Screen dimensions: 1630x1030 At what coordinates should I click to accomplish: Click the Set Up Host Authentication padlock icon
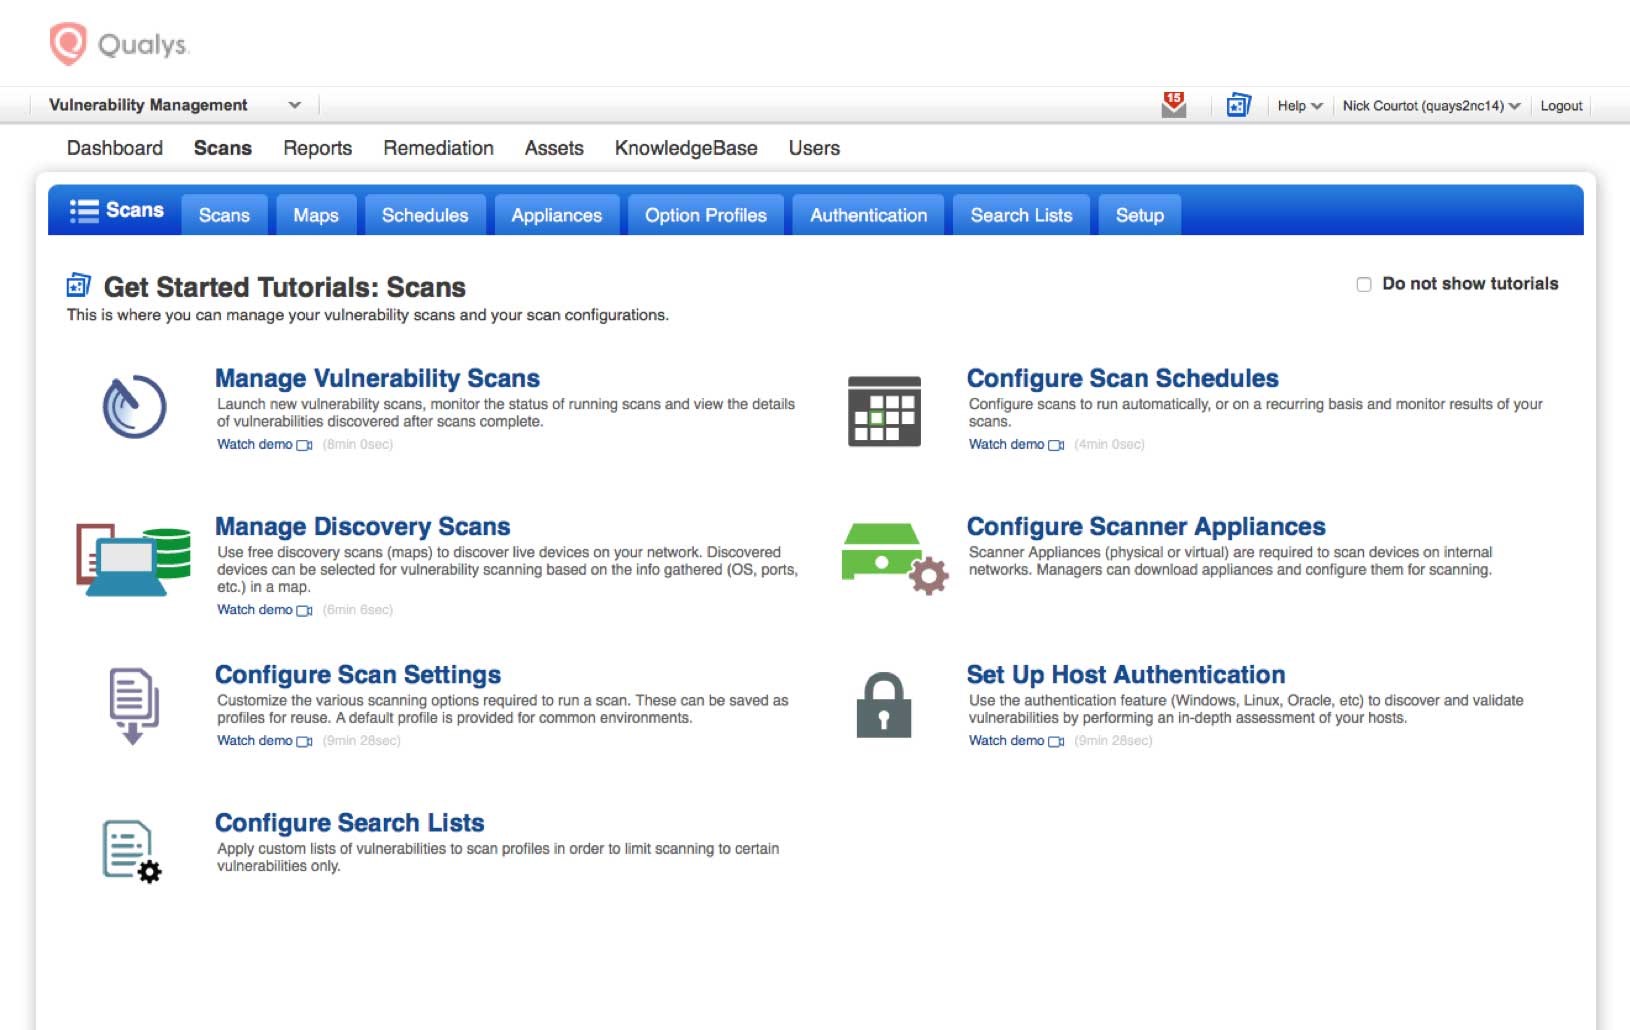(x=884, y=705)
